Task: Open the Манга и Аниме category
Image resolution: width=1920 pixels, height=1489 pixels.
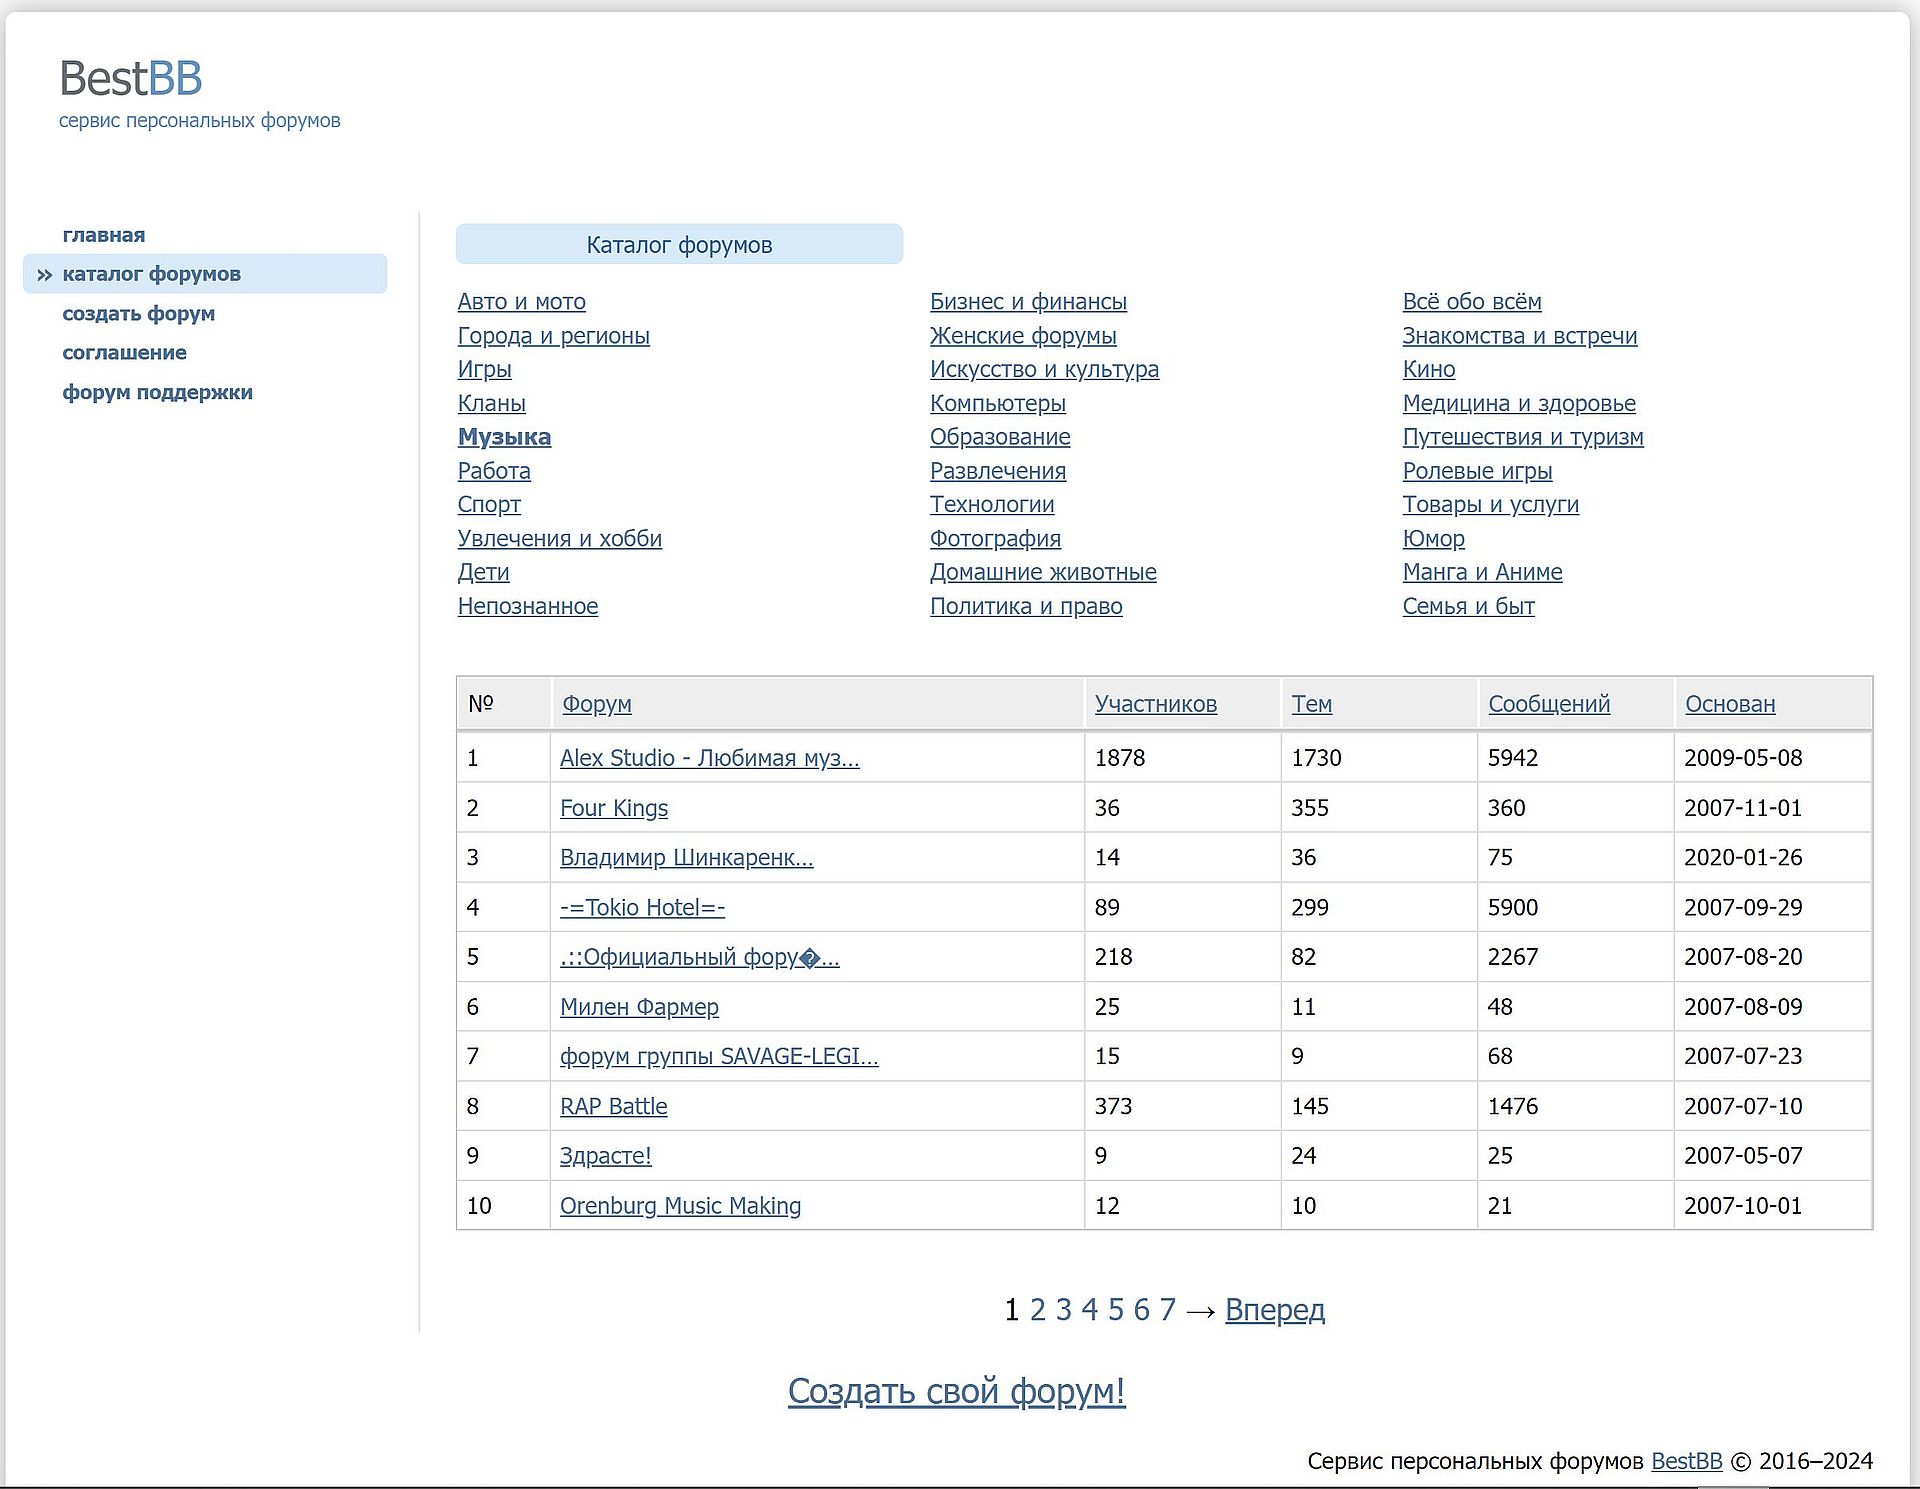Action: (x=1482, y=572)
